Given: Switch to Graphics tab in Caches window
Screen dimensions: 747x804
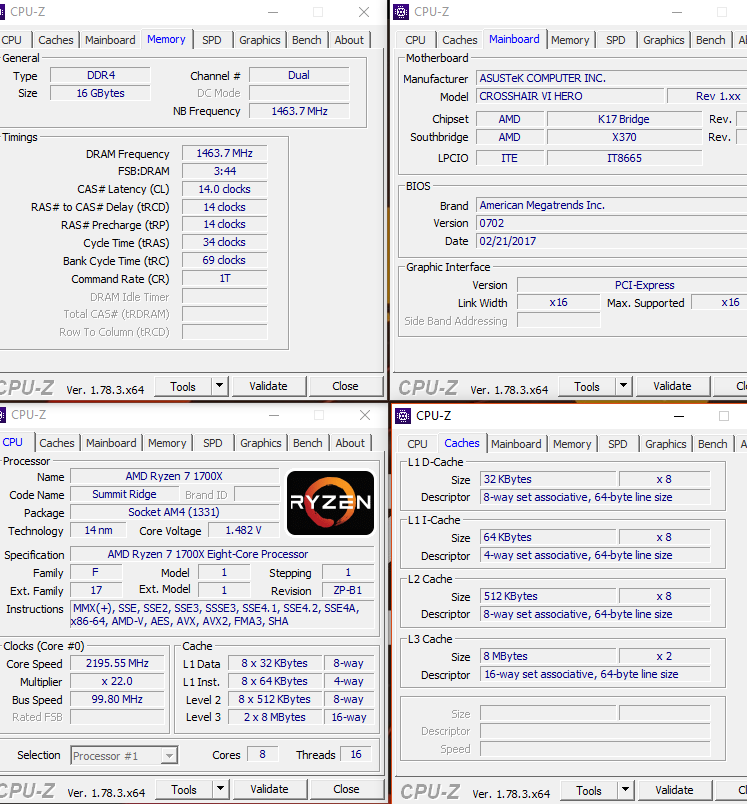Looking at the screenshot, I should [666, 444].
